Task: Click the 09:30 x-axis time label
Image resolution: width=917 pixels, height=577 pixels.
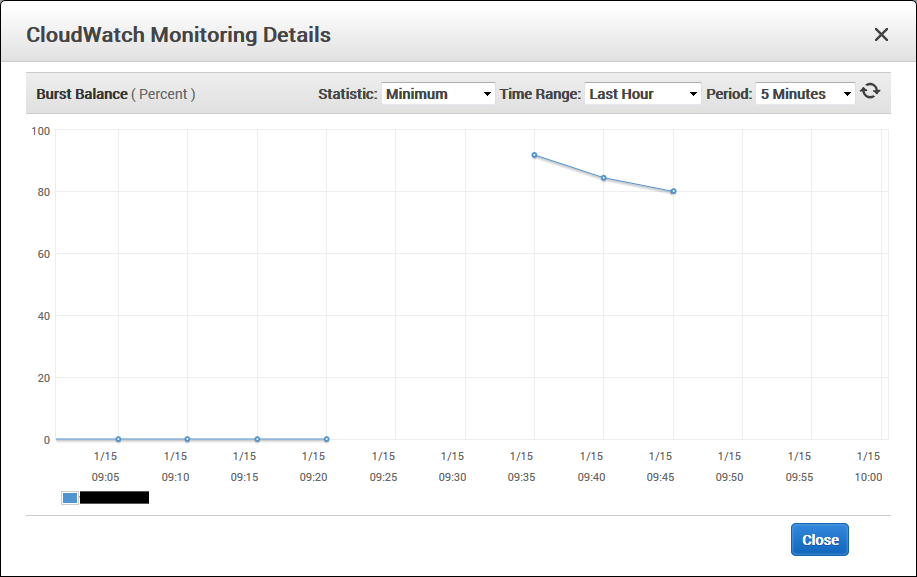Action: [x=452, y=477]
